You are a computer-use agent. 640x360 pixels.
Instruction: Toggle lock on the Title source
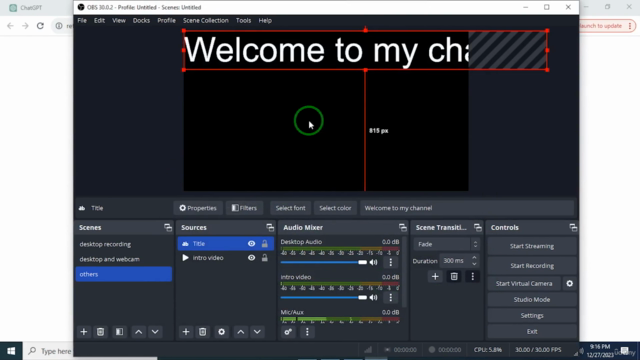(x=264, y=244)
